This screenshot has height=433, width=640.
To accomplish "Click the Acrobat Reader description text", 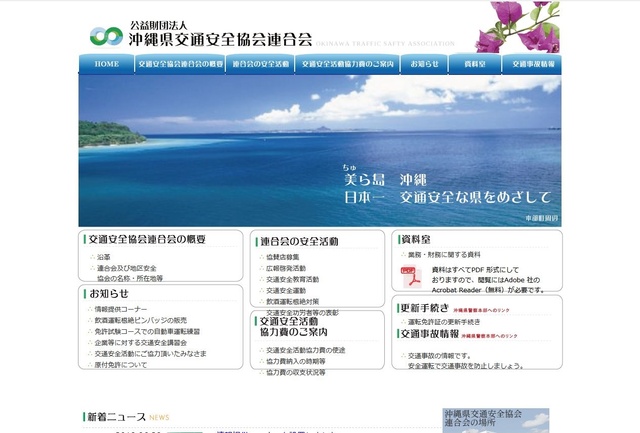I will (489, 280).
